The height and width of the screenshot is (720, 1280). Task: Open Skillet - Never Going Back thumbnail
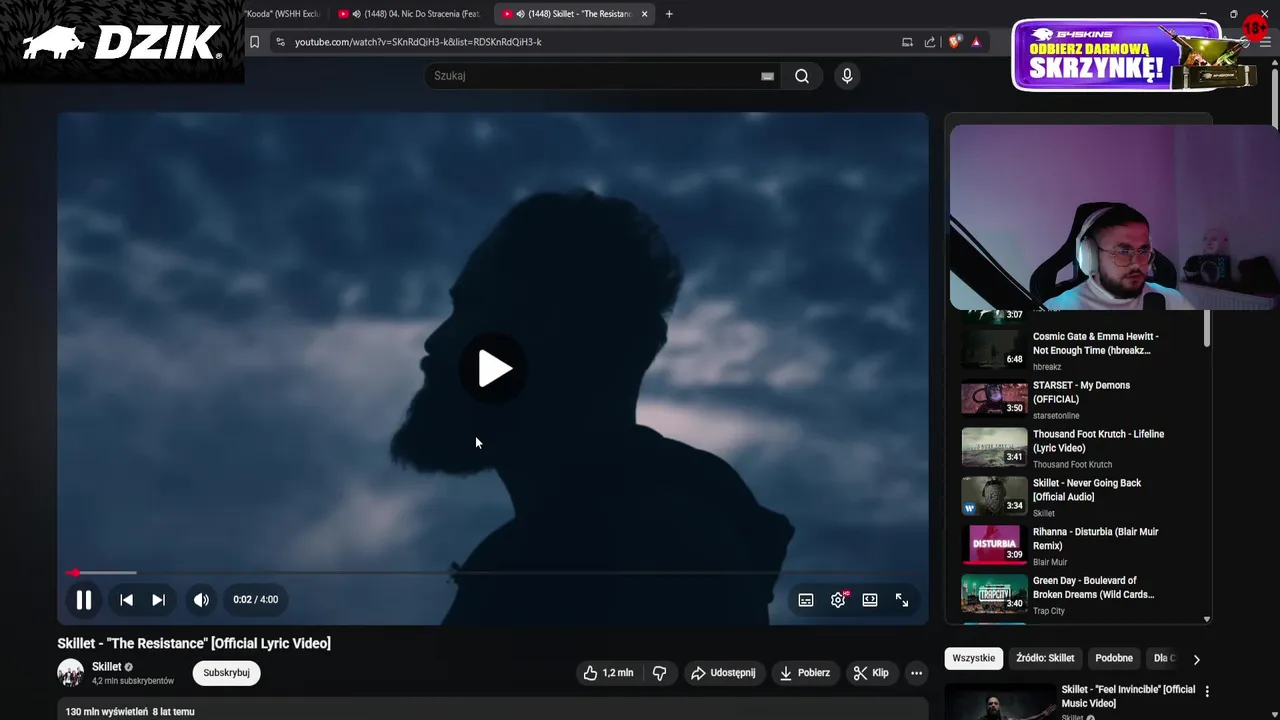[994, 496]
